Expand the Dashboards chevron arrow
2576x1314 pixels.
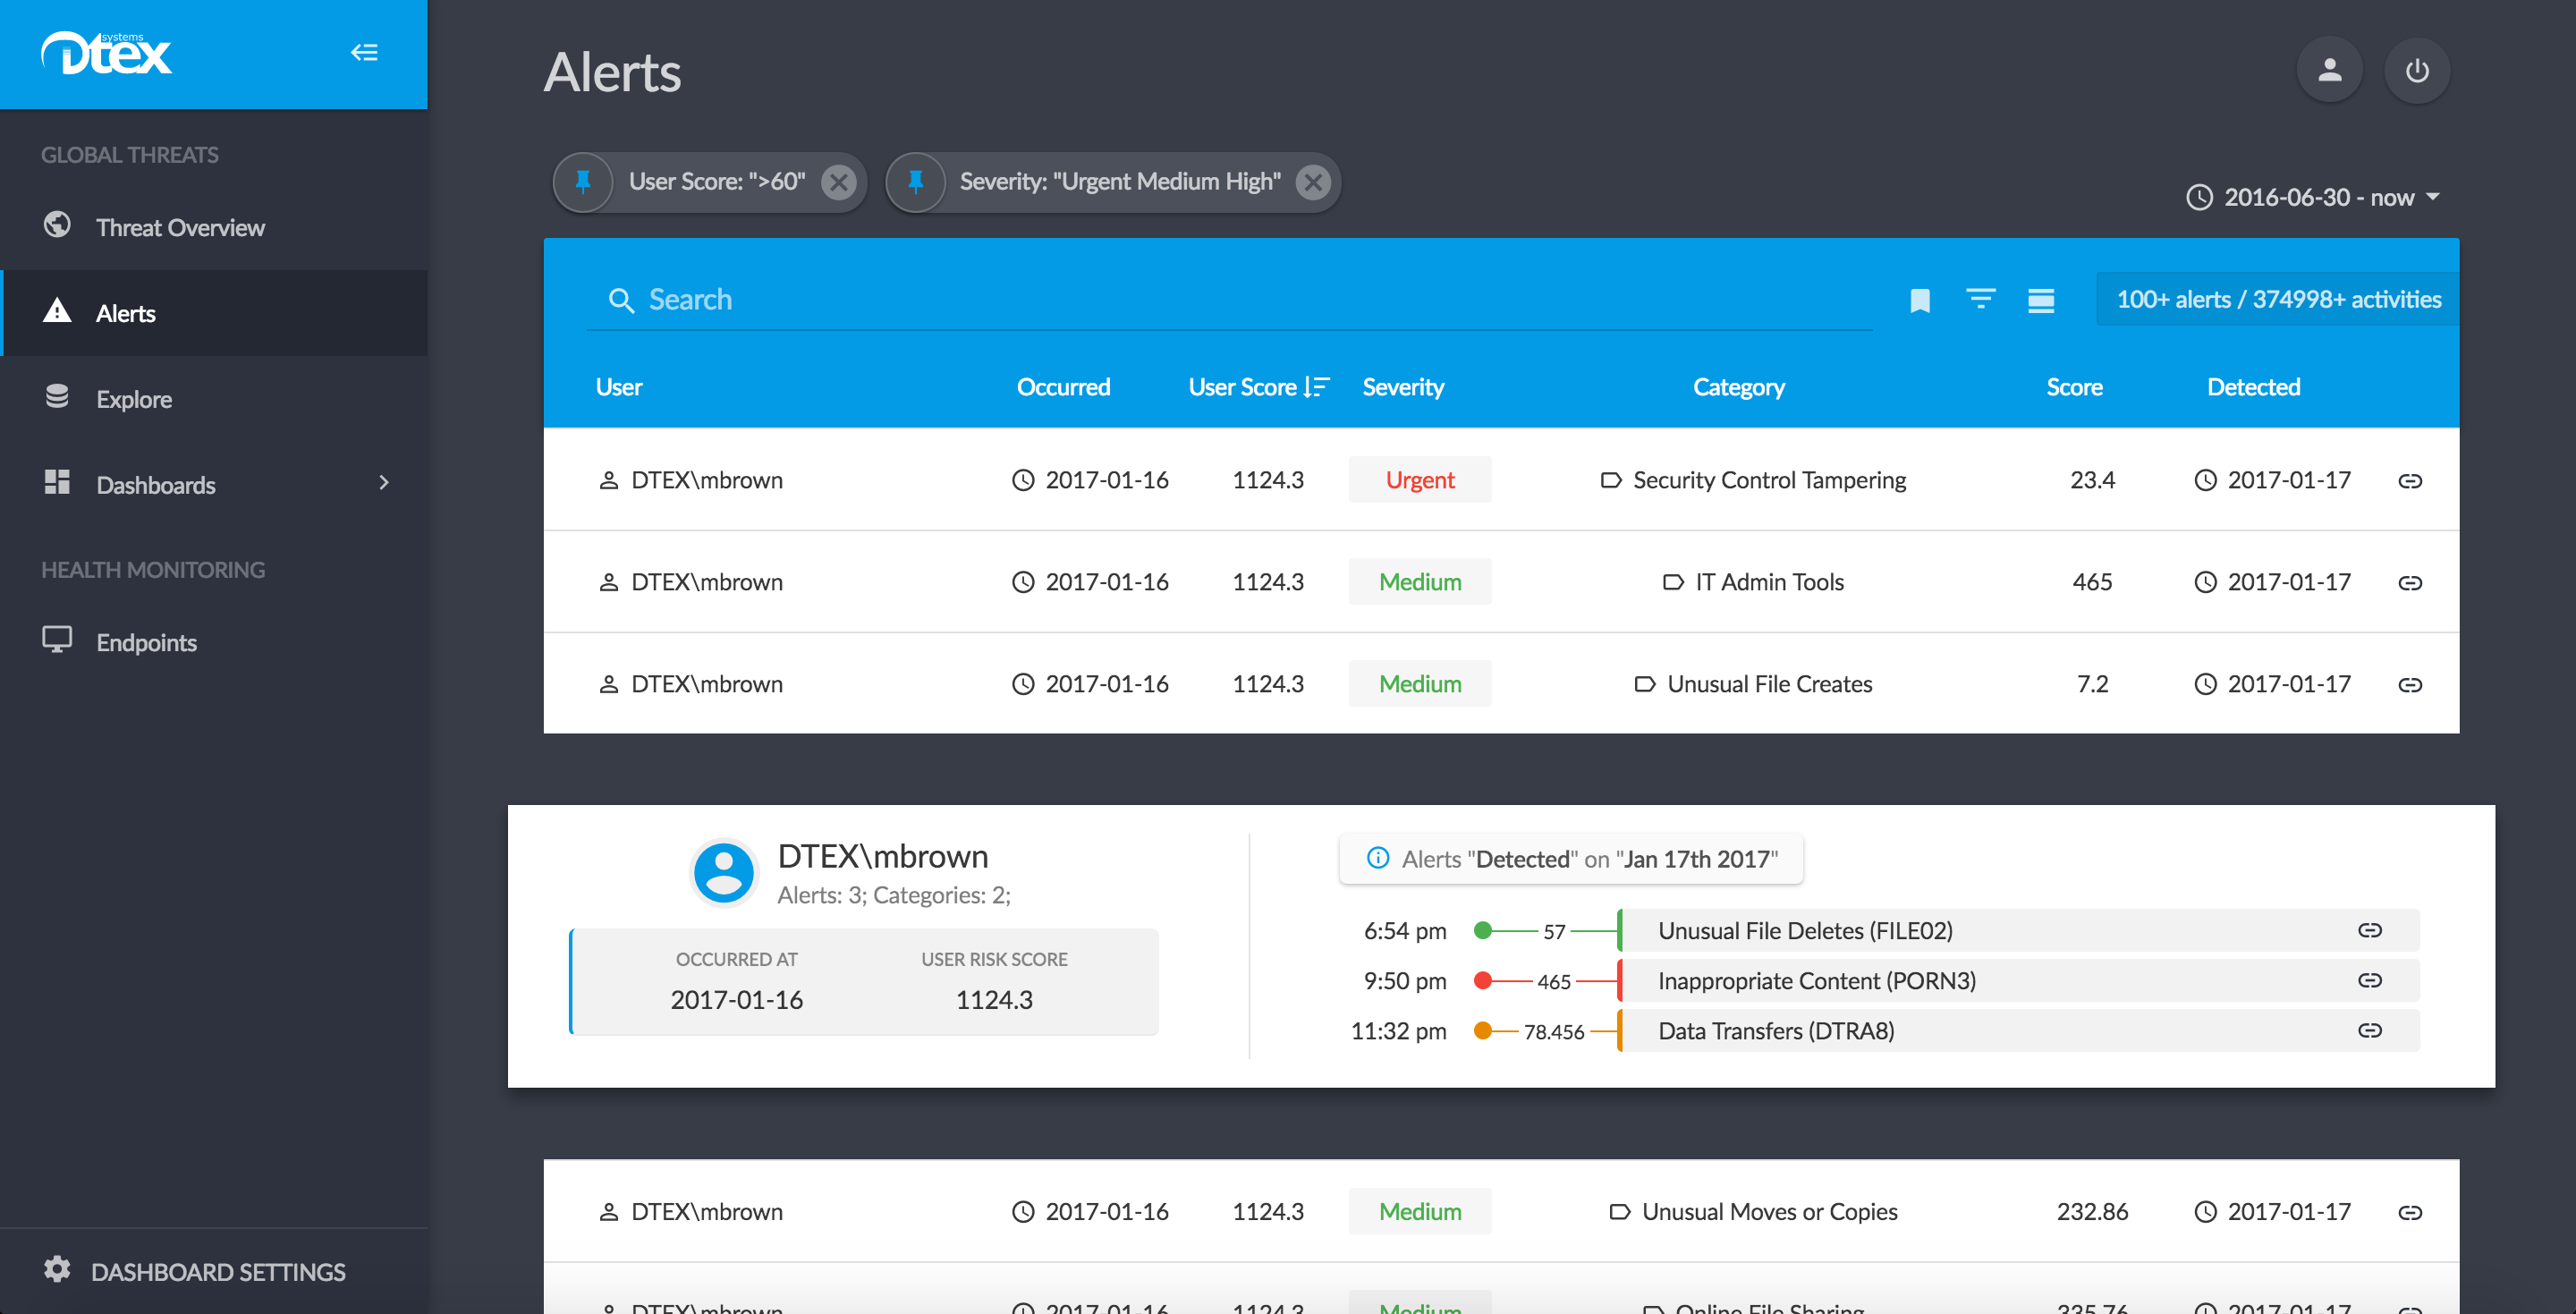pos(384,483)
